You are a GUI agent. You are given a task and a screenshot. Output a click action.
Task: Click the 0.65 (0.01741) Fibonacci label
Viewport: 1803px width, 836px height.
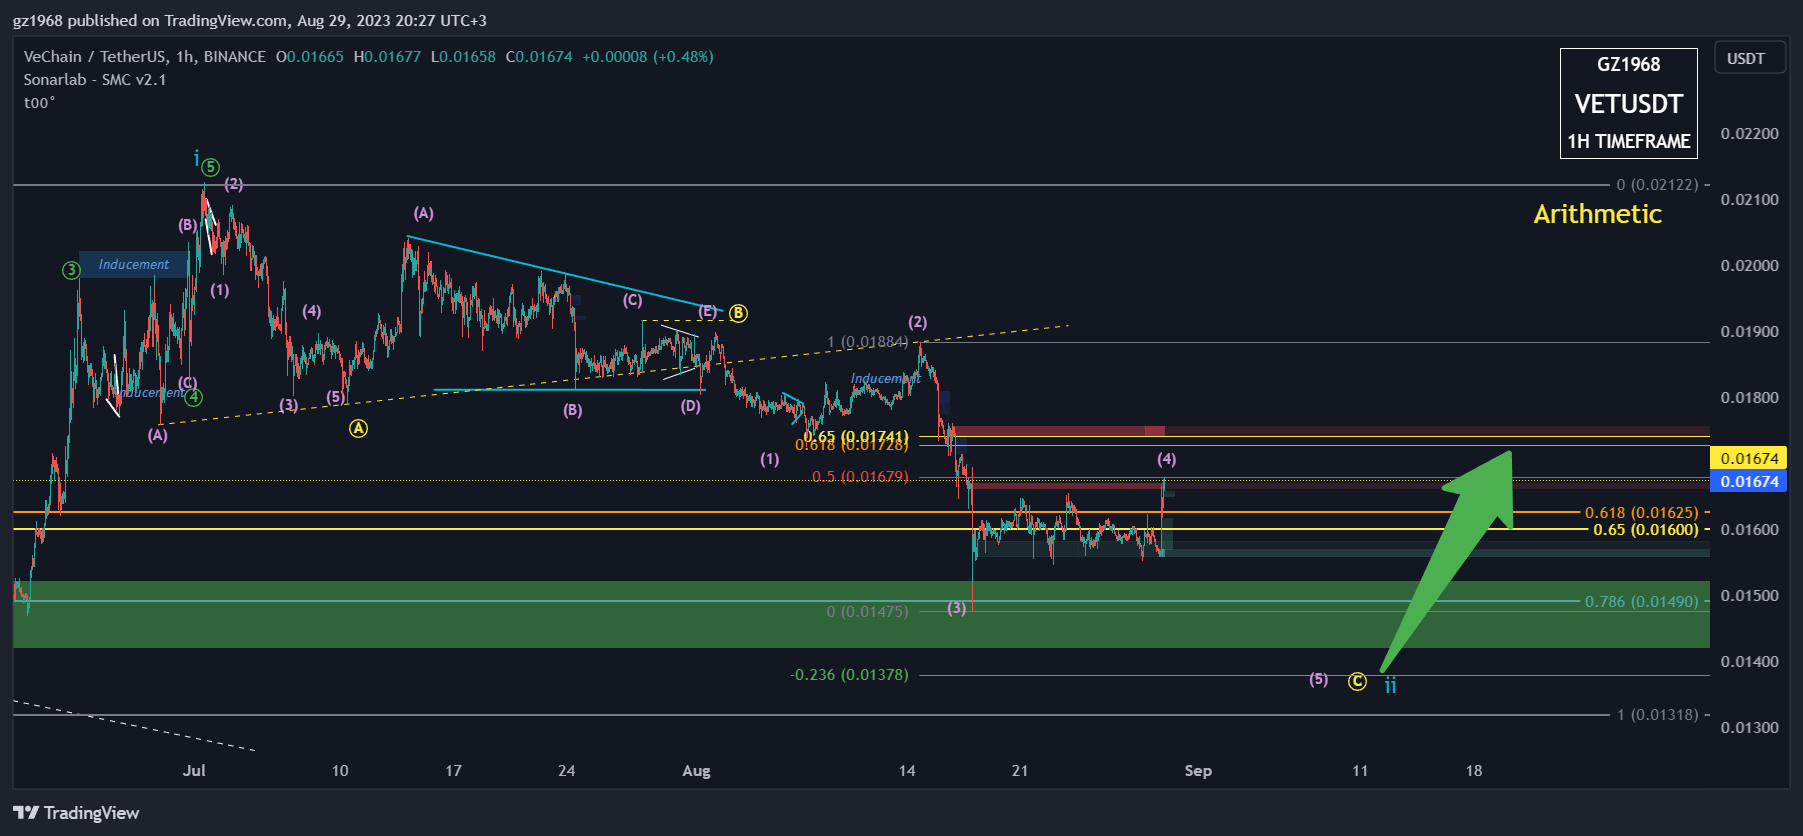tap(856, 436)
